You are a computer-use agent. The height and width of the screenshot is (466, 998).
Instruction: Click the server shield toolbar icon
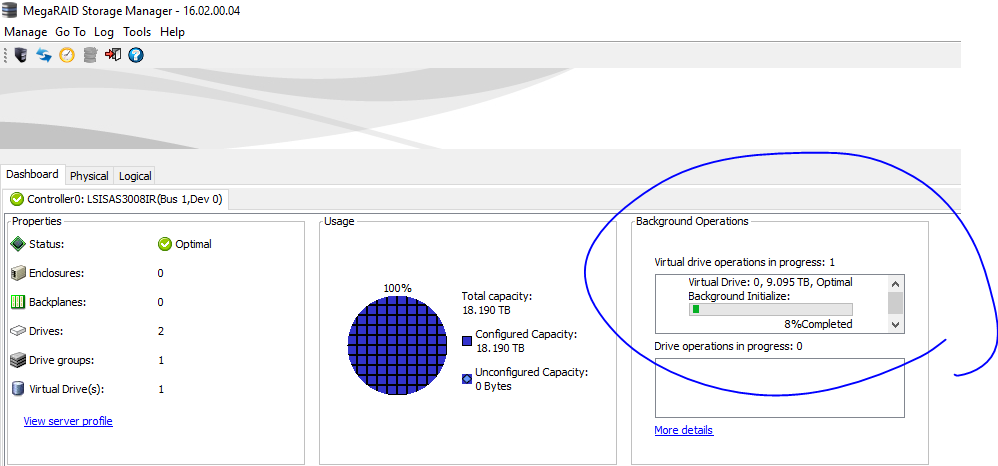click(20, 55)
